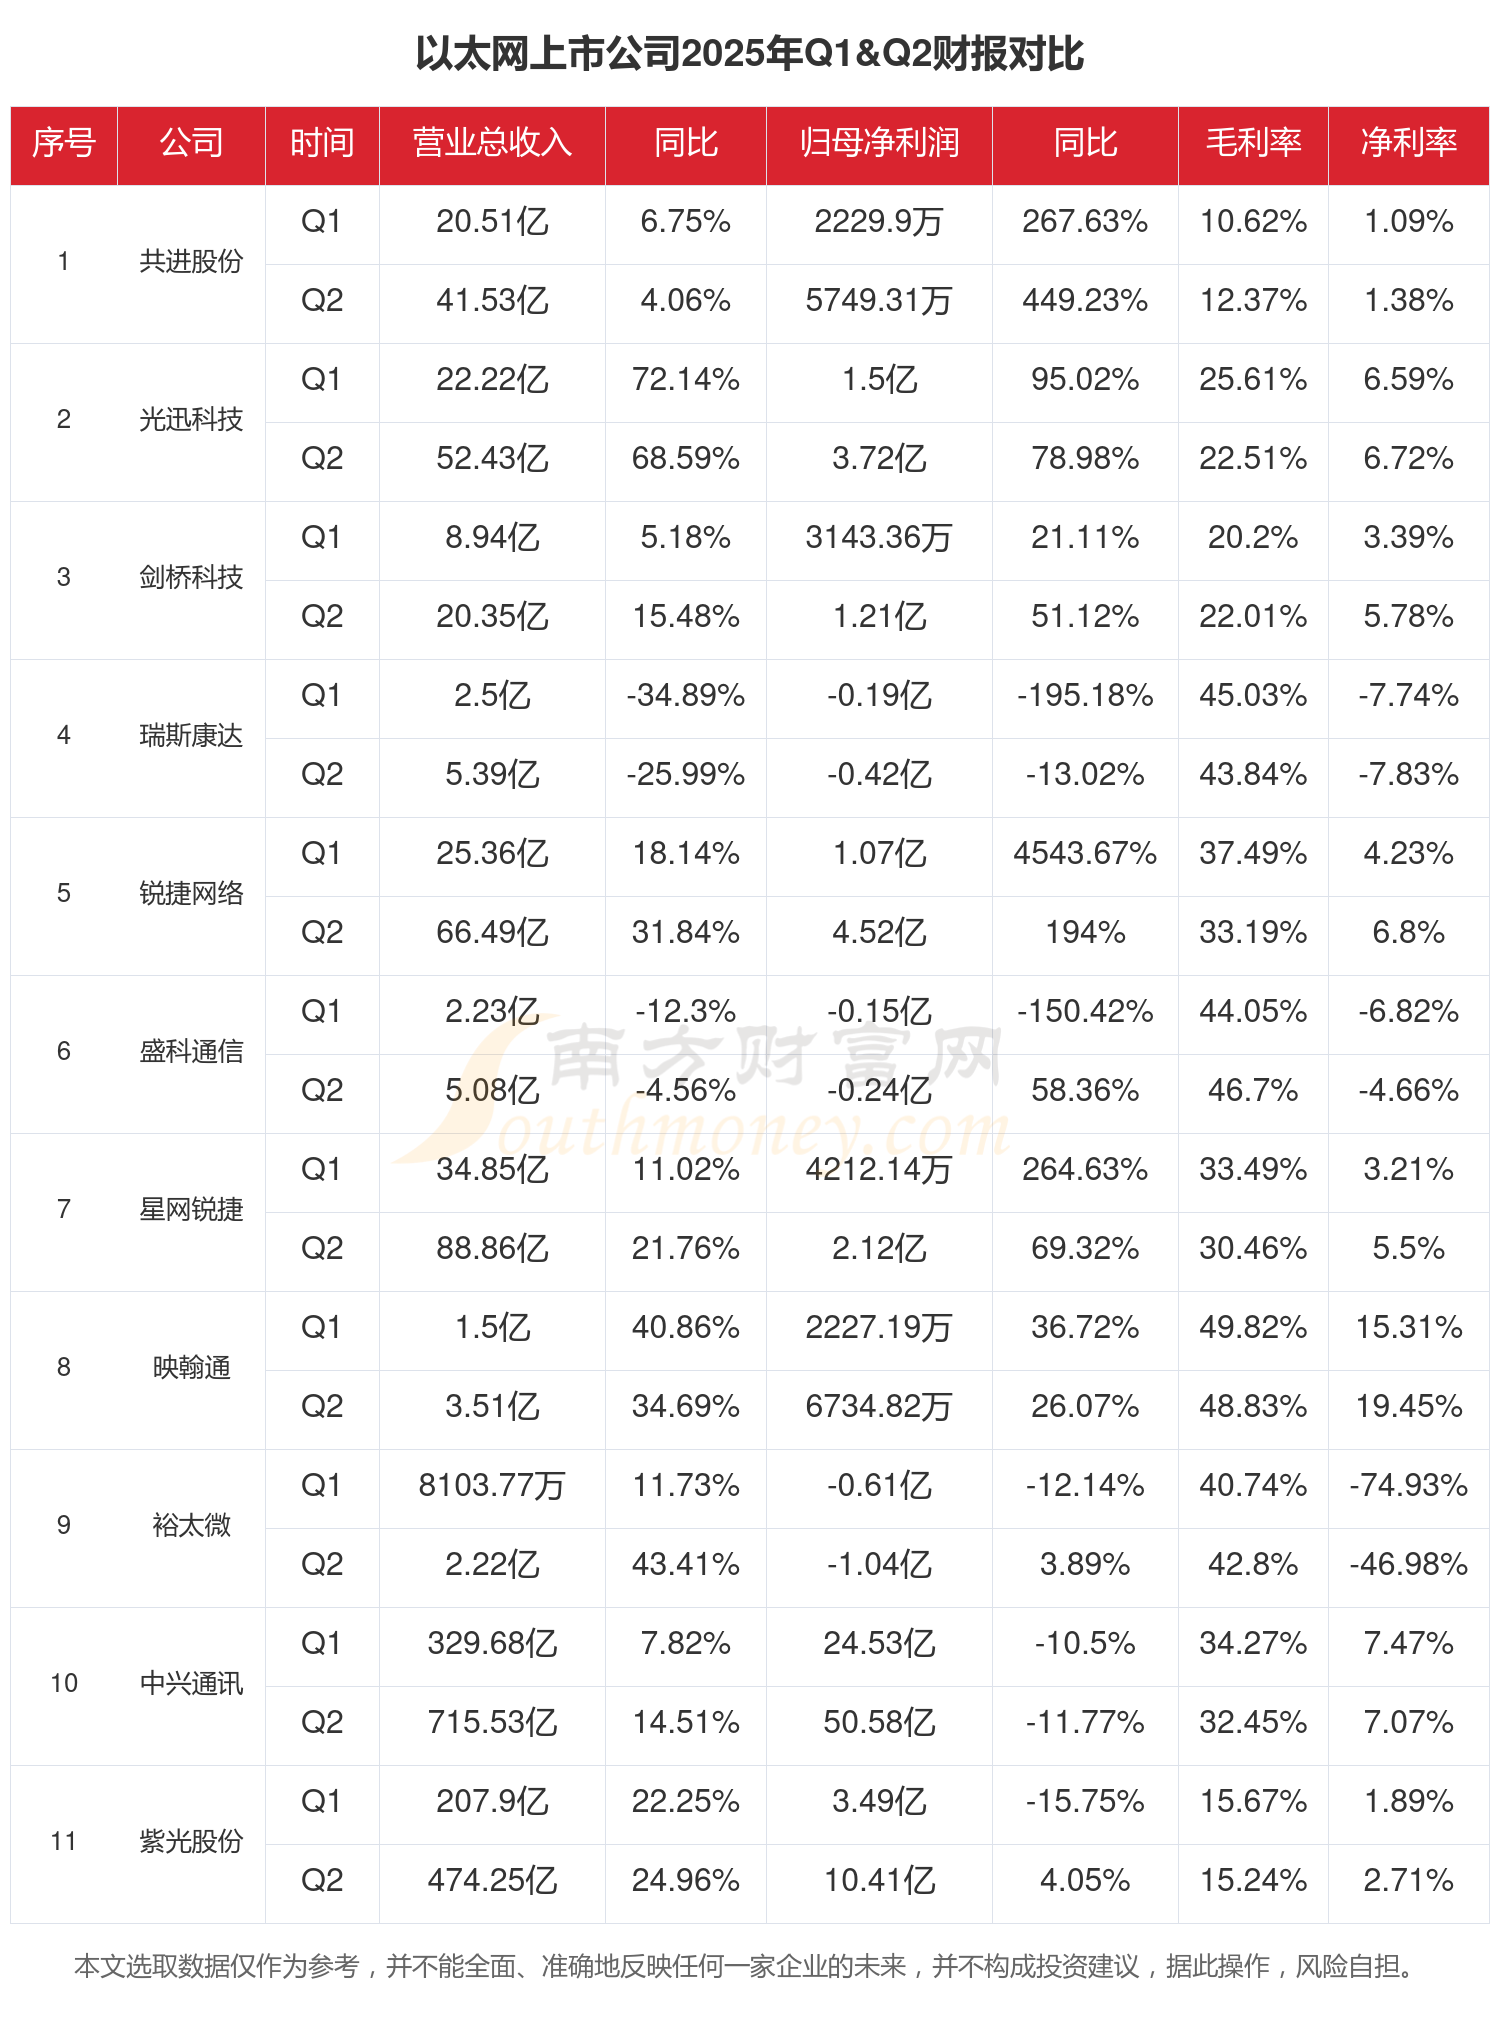Click the 公司 column header

point(191,144)
